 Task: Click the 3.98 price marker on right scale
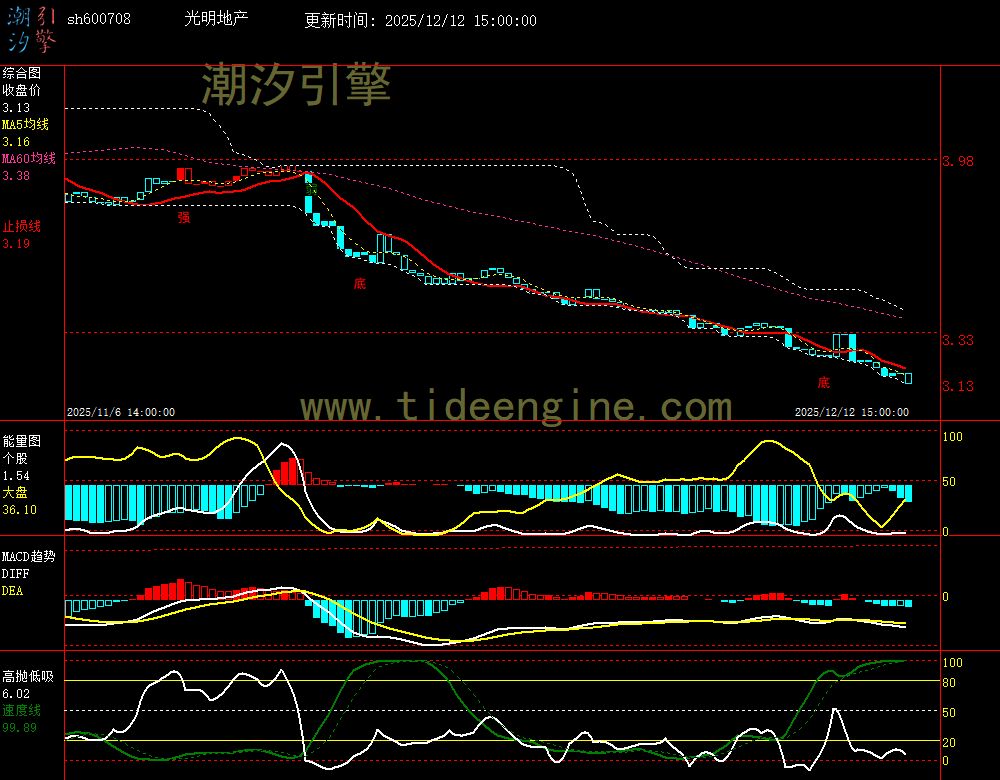[958, 160]
